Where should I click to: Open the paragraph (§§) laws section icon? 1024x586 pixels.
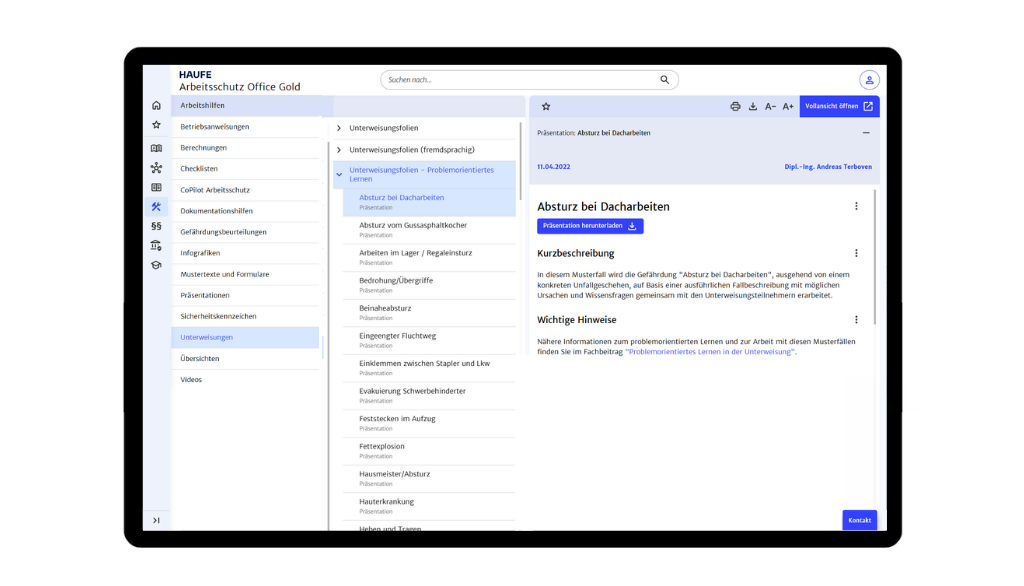[156, 226]
